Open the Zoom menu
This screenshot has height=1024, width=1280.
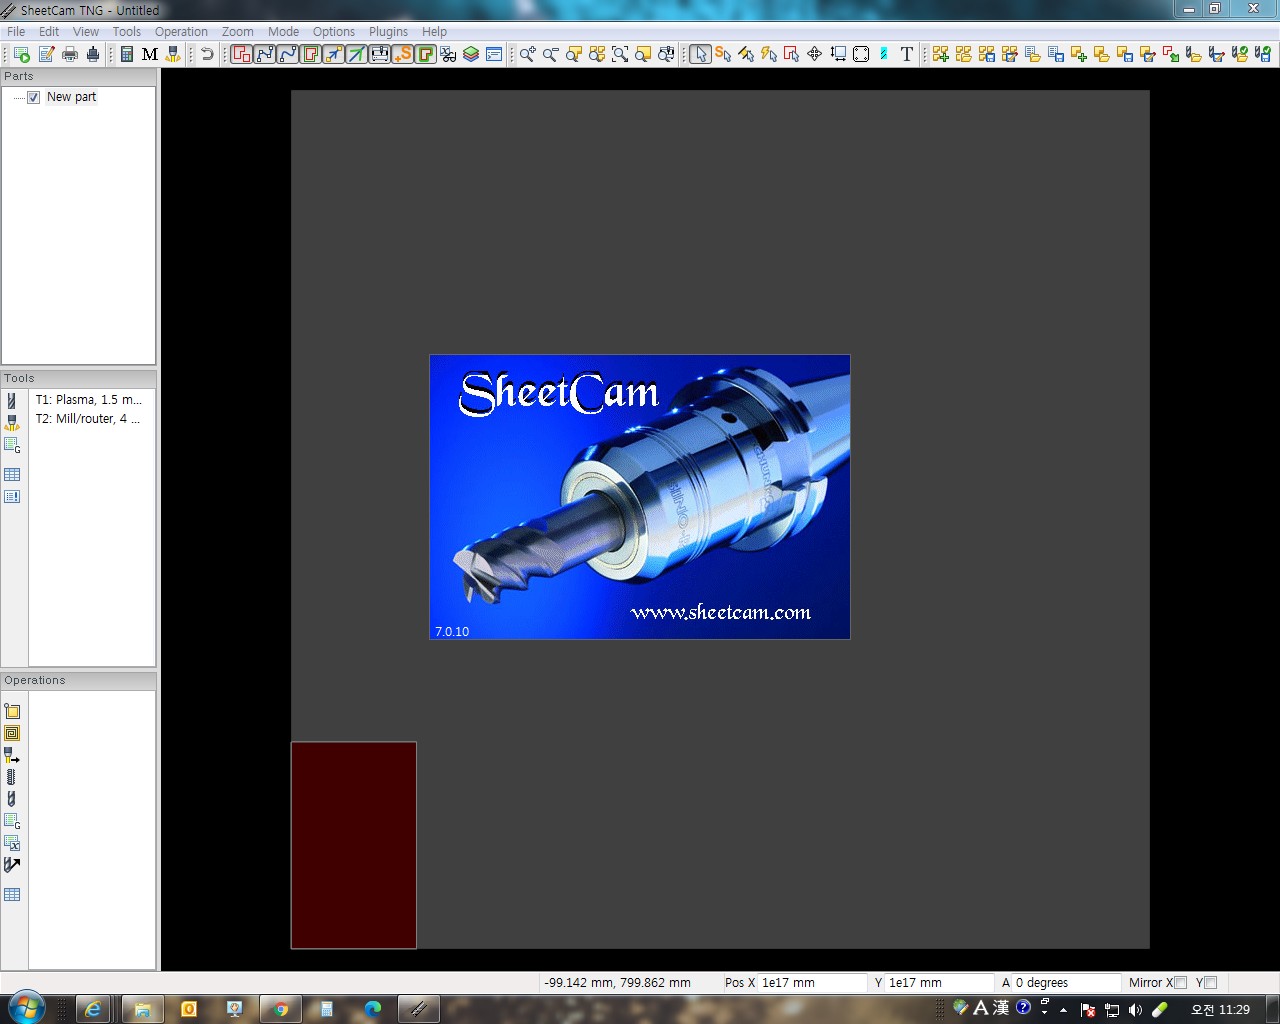(x=237, y=31)
